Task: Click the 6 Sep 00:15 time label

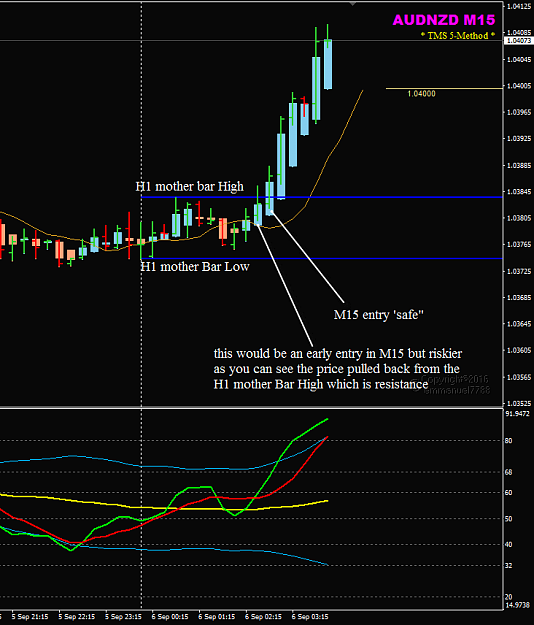Action: (170, 617)
